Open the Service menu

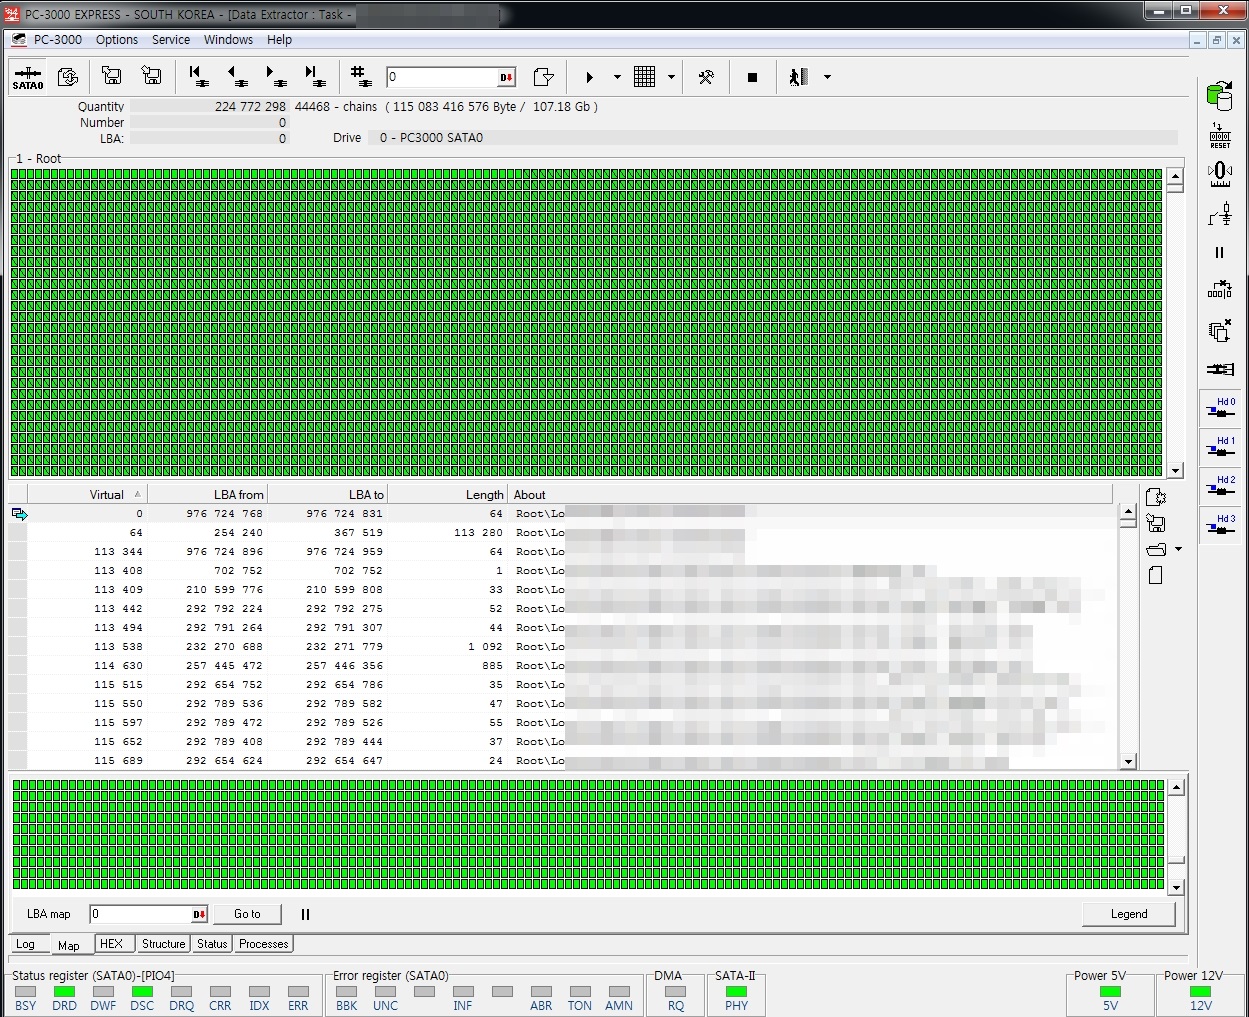pyautogui.click(x=171, y=40)
